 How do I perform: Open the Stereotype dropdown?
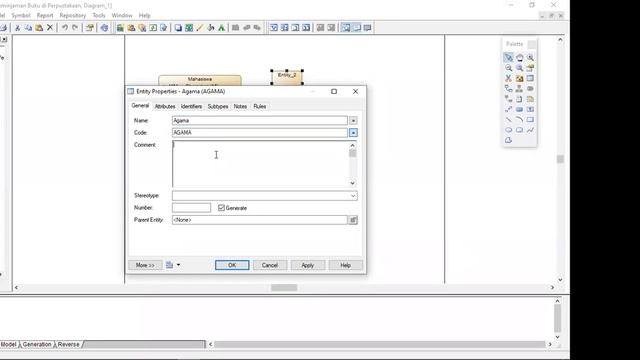tap(353, 196)
